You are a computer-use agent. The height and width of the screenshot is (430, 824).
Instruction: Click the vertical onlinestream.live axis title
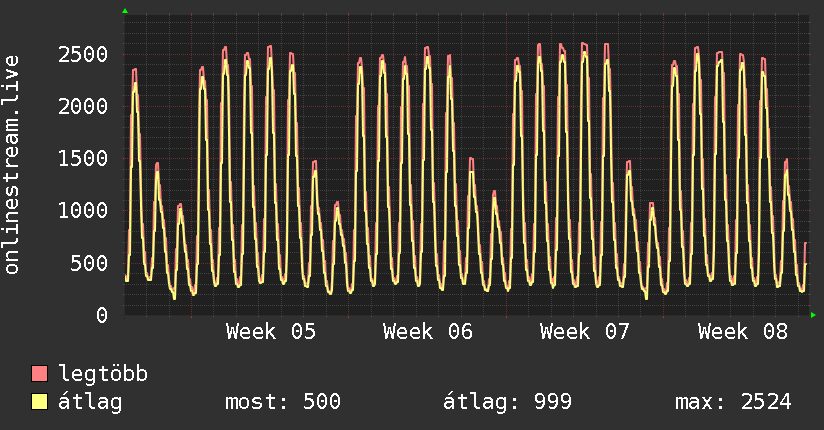pyautogui.click(x=12, y=164)
